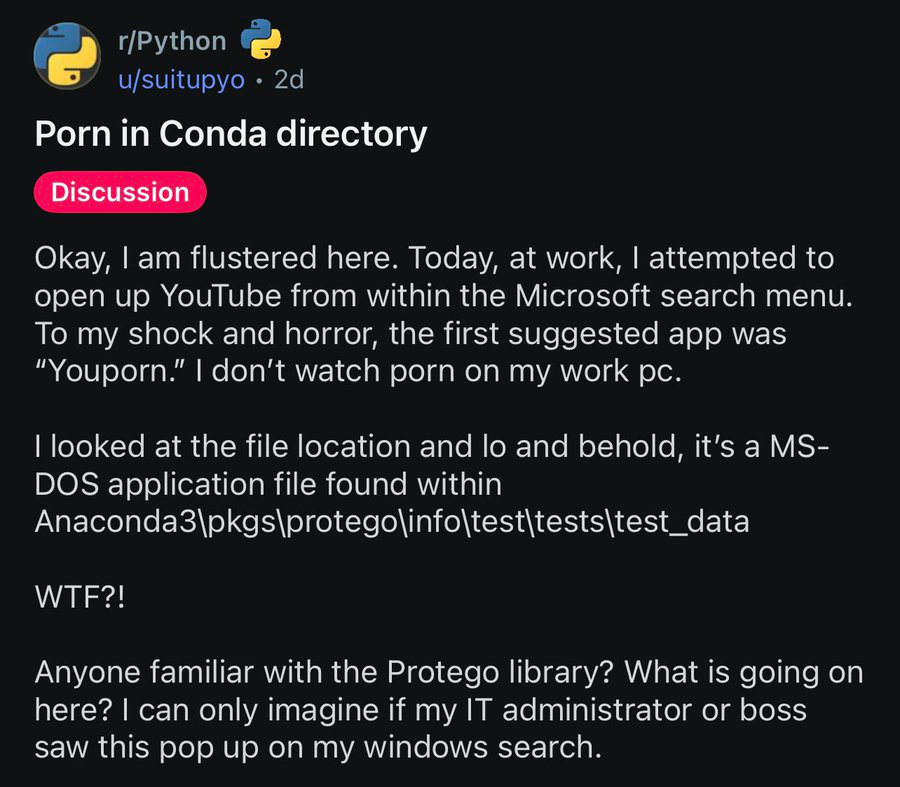Click the Anaconda3 protego file path text

(391, 520)
